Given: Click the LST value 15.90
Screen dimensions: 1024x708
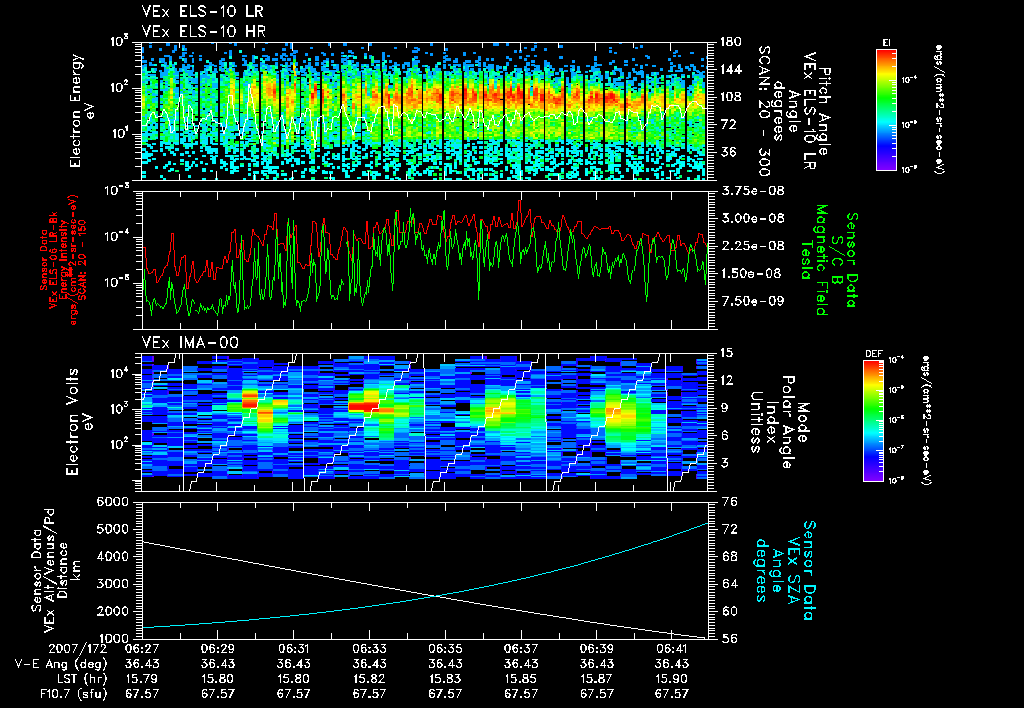Looking at the screenshot, I should click(x=672, y=679).
